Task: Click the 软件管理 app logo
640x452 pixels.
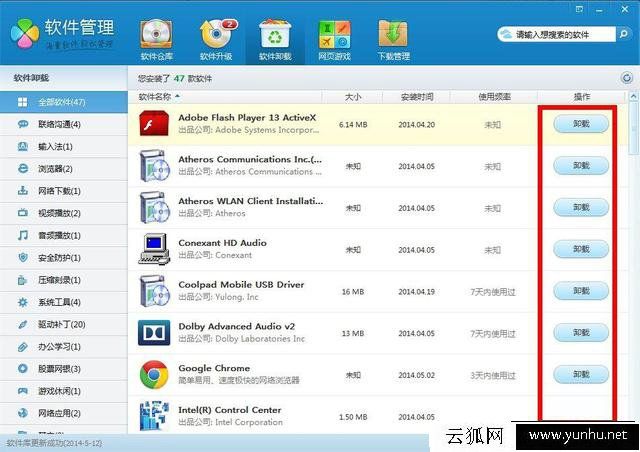Action: tap(24, 33)
